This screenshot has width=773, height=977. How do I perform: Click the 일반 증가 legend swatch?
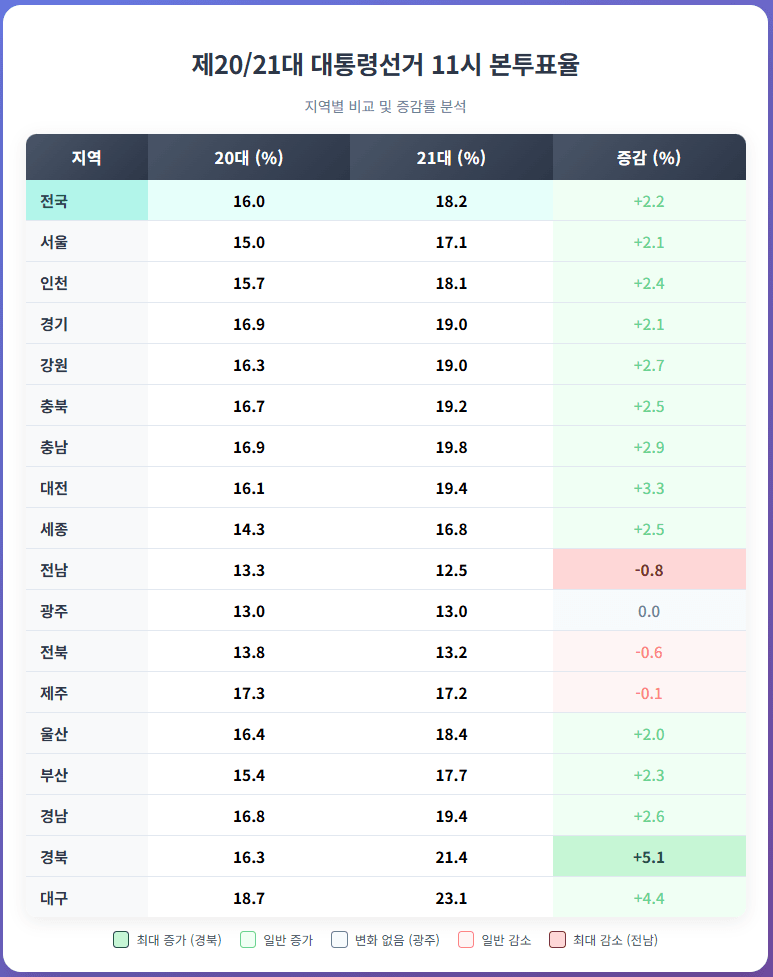pos(249,940)
